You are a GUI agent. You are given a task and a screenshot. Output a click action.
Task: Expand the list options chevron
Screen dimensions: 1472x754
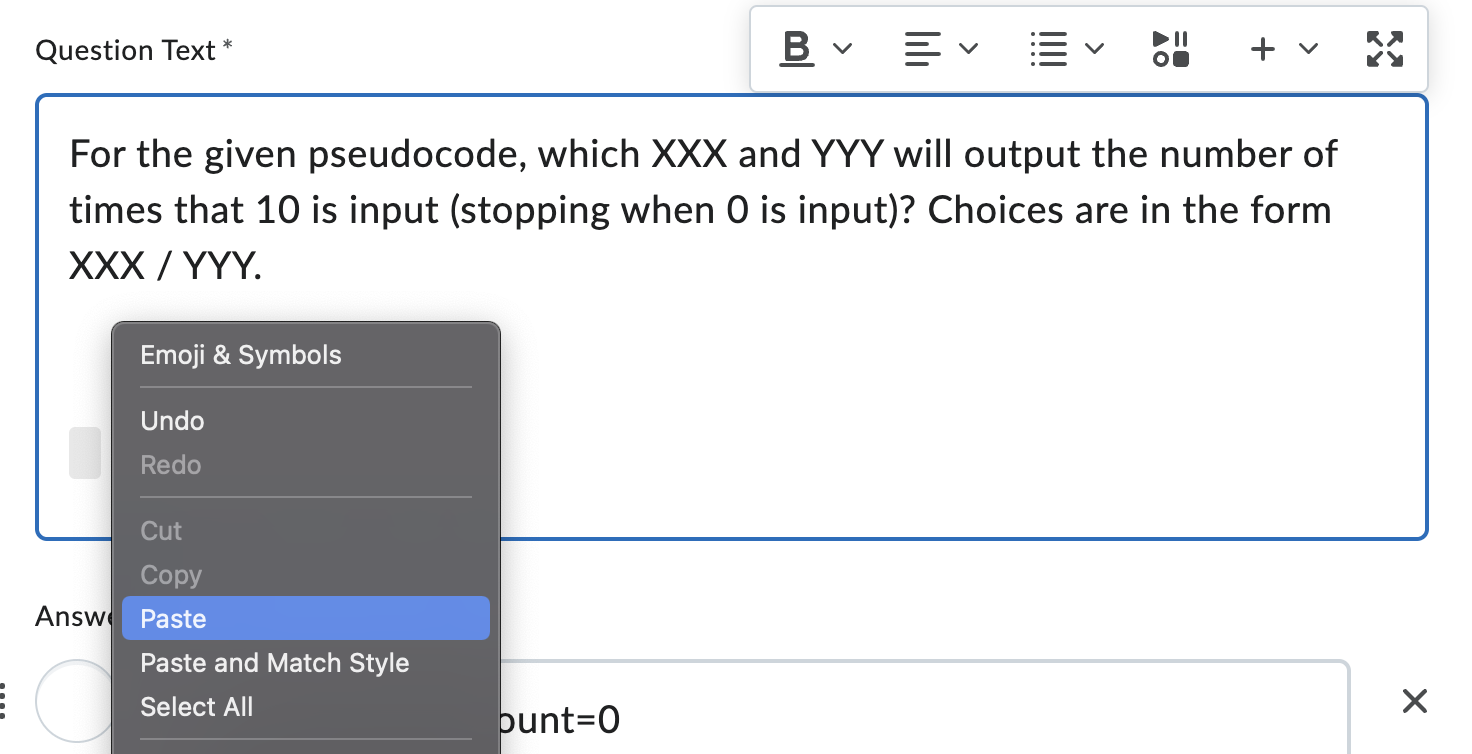click(x=1094, y=48)
